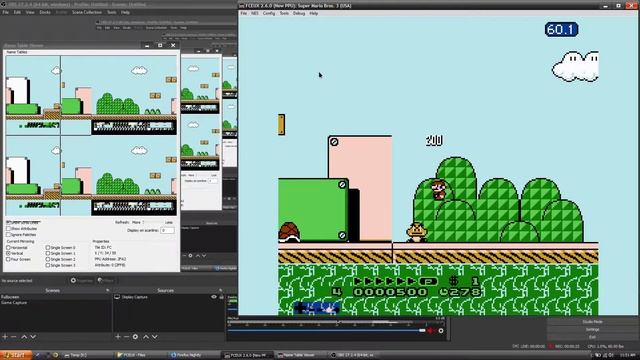Open OBS View menu

[30, 12]
